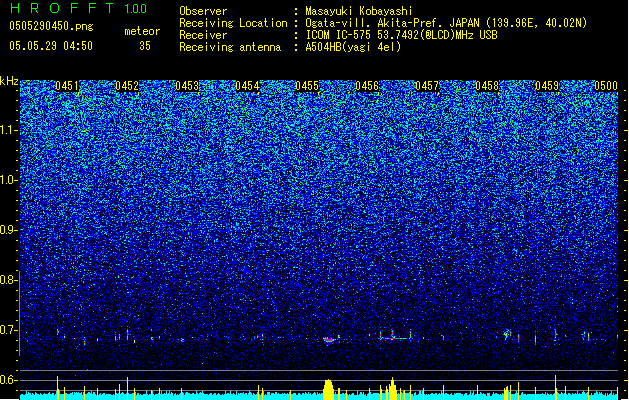Click the ICOM IC-575 receiver text
The height and width of the screenshot is (400, 629).
(401, 35)
